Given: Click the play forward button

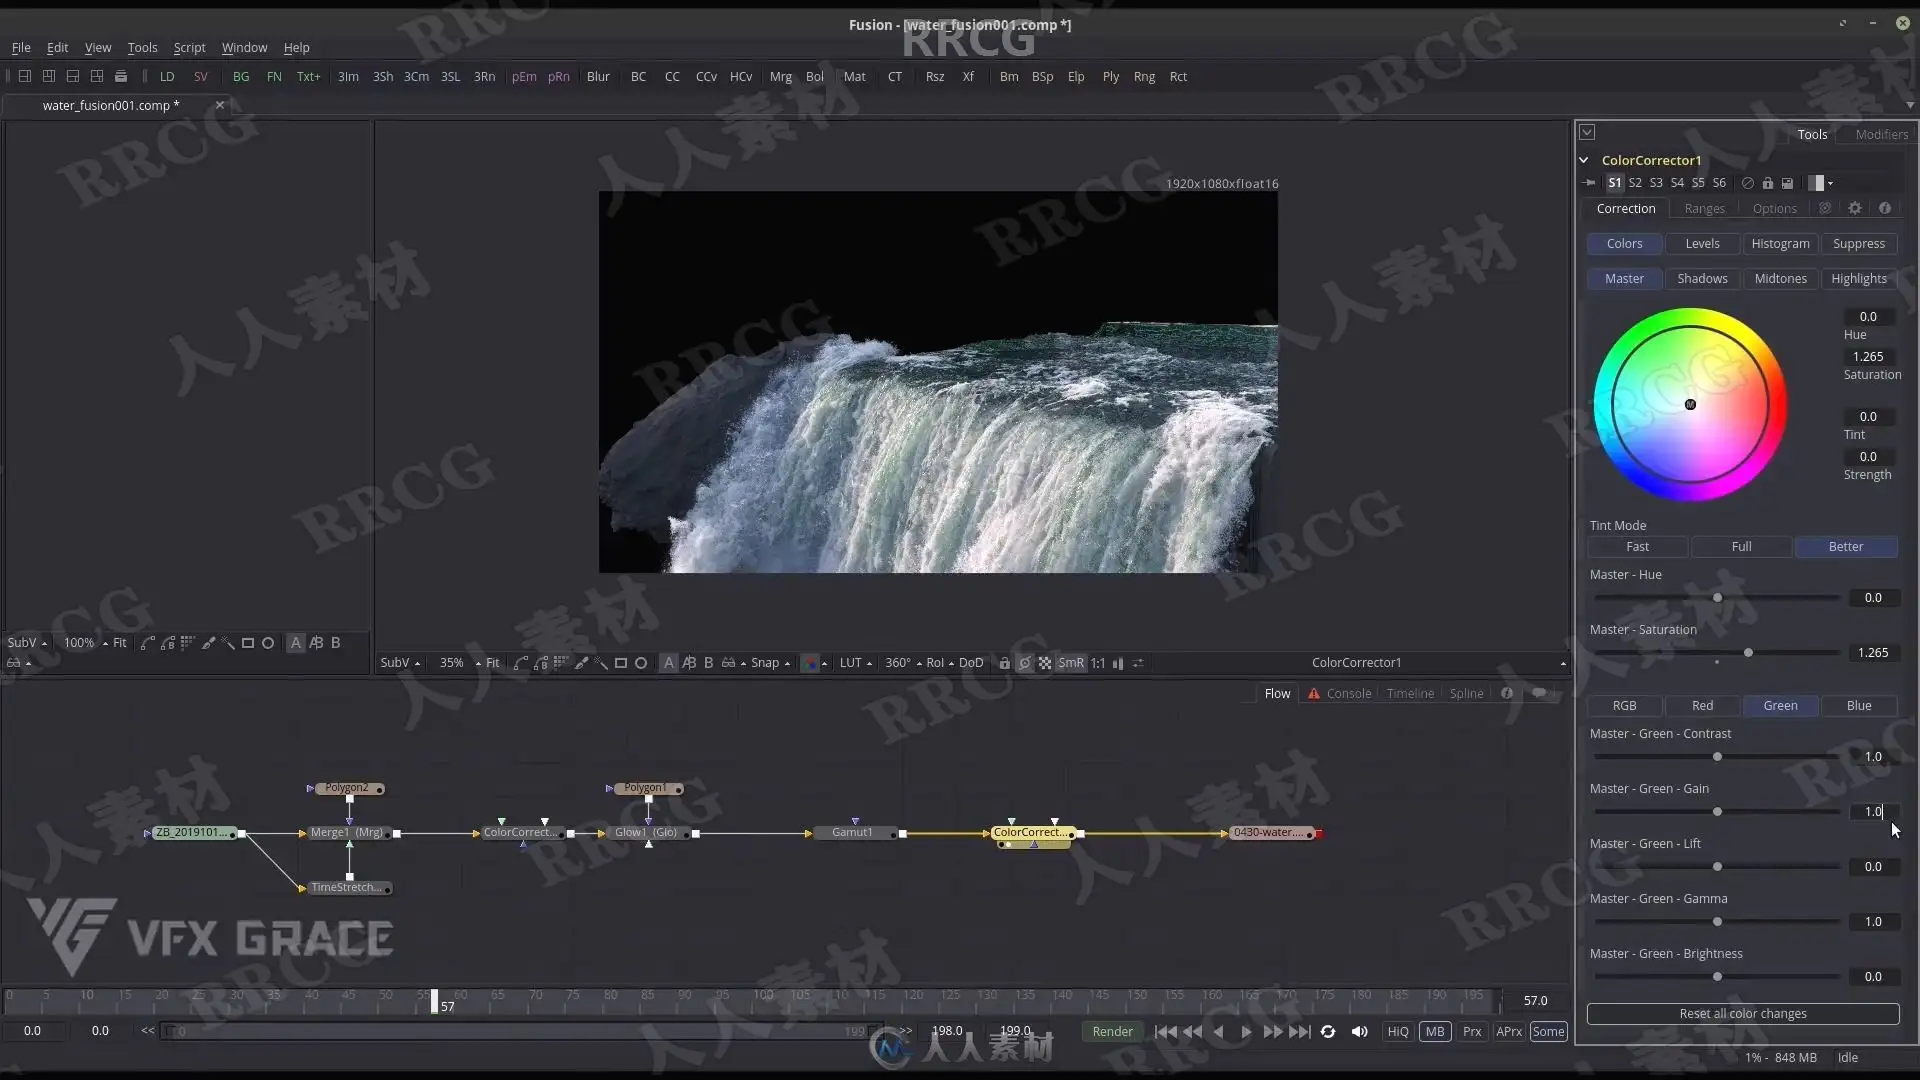Looking at the screenshot, I should (x=1246, y=1032).
